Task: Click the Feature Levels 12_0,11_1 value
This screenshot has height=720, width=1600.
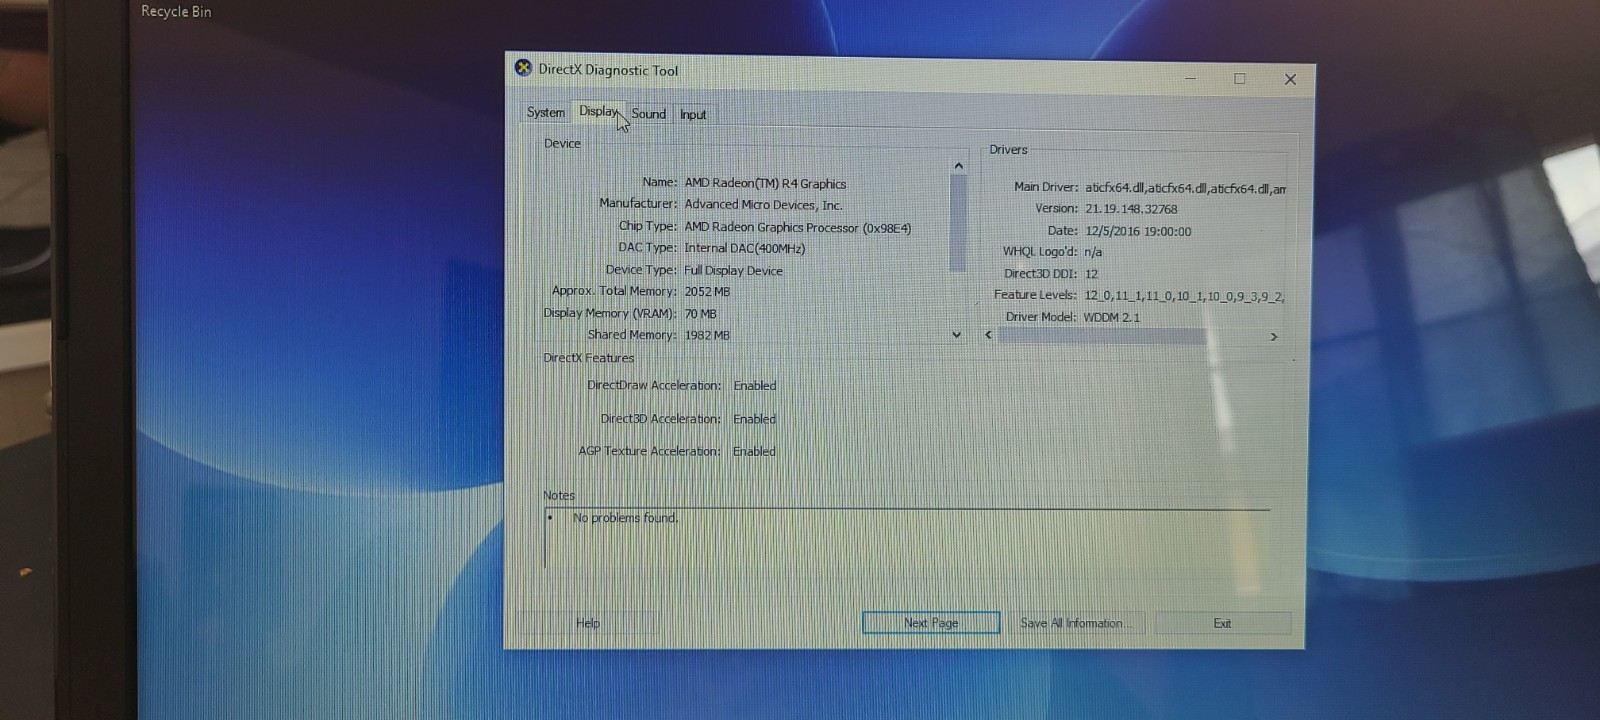Action: click(x=1184, y=296)
